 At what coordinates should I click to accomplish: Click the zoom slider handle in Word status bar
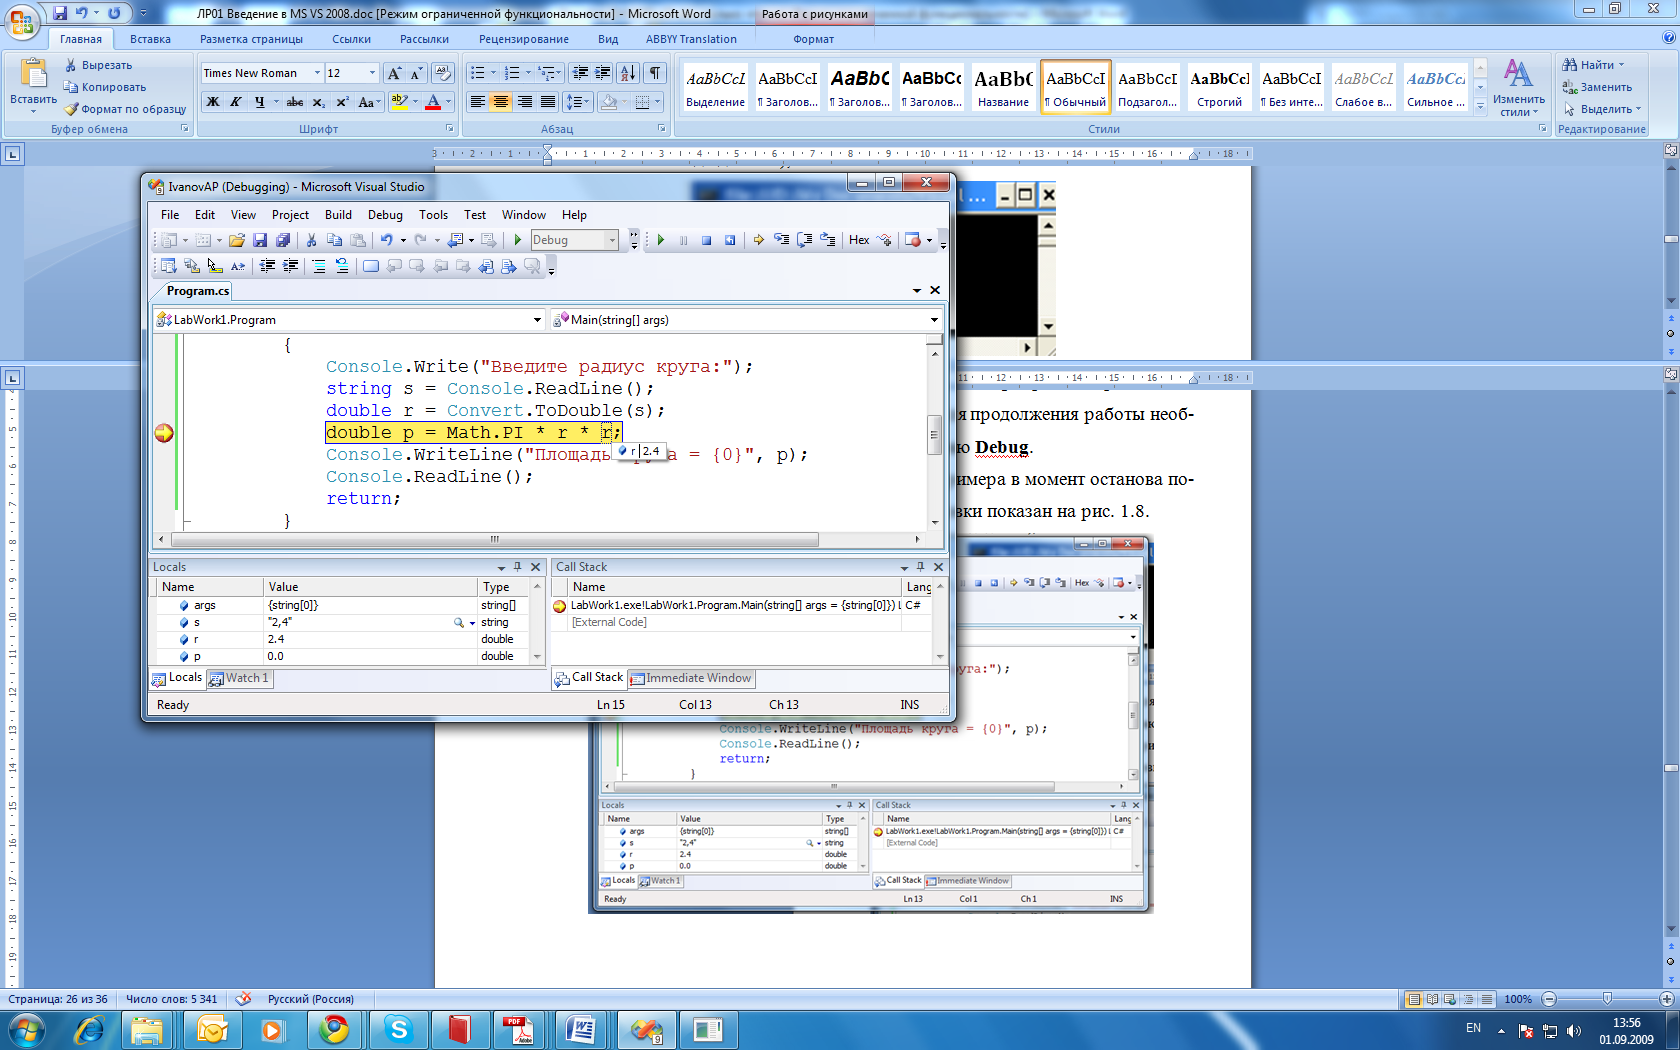coord(1607,999)
